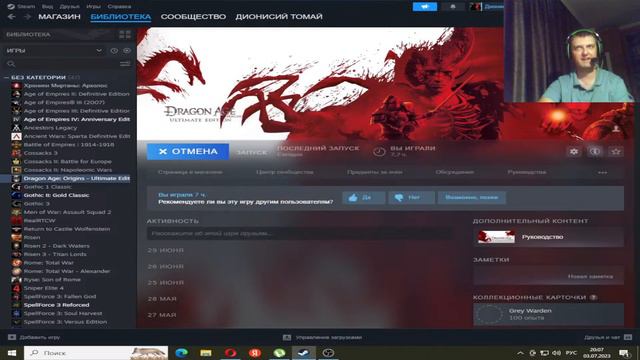Open the Руководства link
The height and width of the screenshot is (360, 640).
(527, 172)
